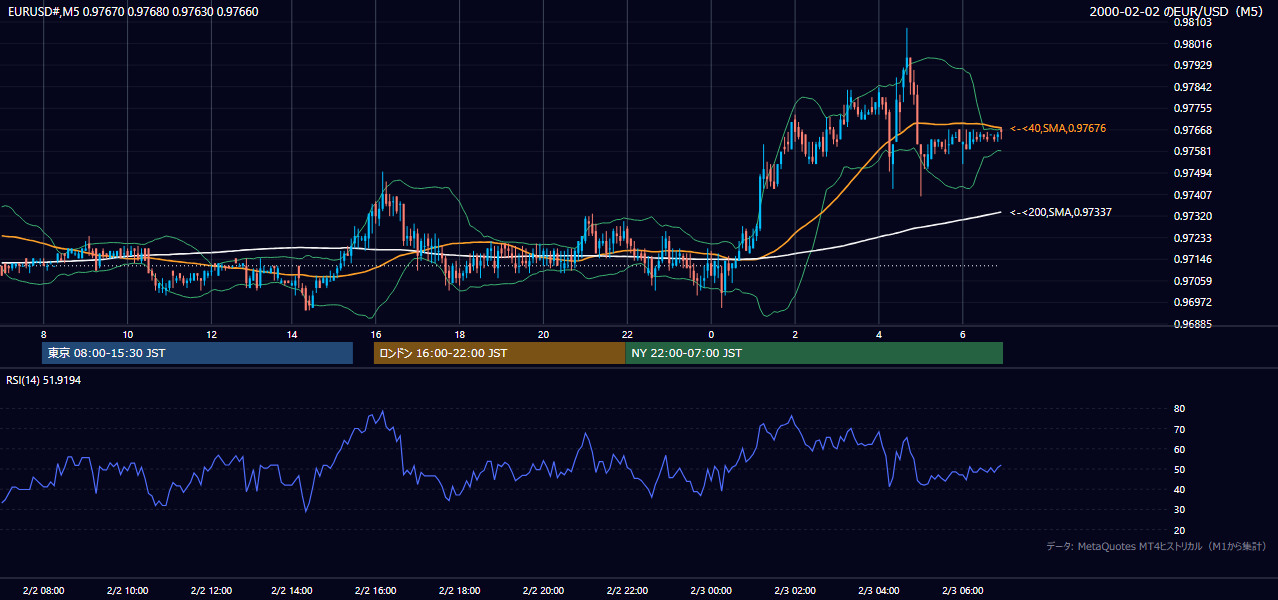Select the London 16:00-22:00 JST session bar

[499, 353]
